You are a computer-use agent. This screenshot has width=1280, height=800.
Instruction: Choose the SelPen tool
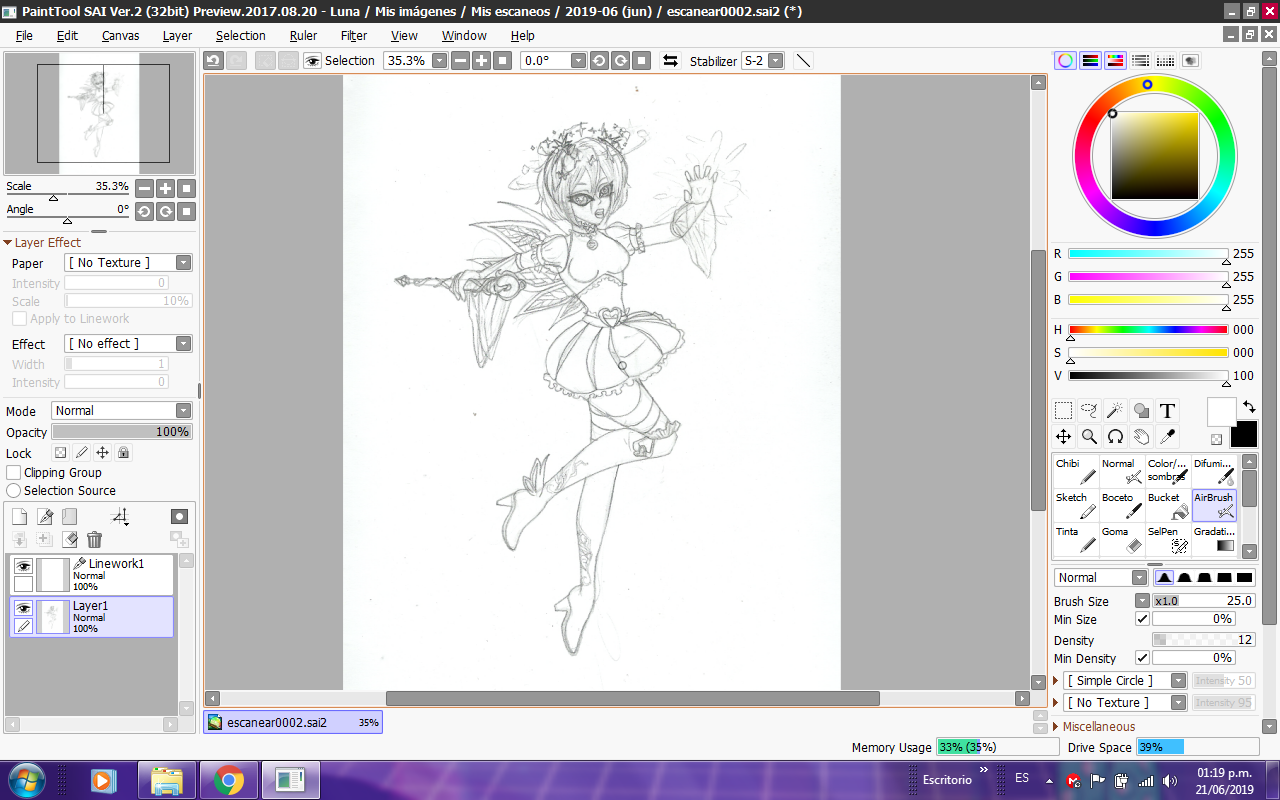point(1168,540)
